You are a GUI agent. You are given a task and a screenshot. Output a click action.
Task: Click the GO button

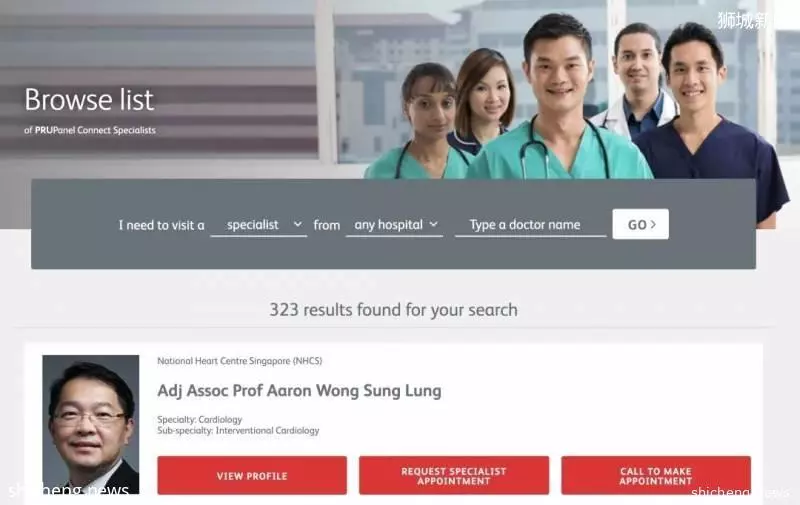tap(641, 224)
